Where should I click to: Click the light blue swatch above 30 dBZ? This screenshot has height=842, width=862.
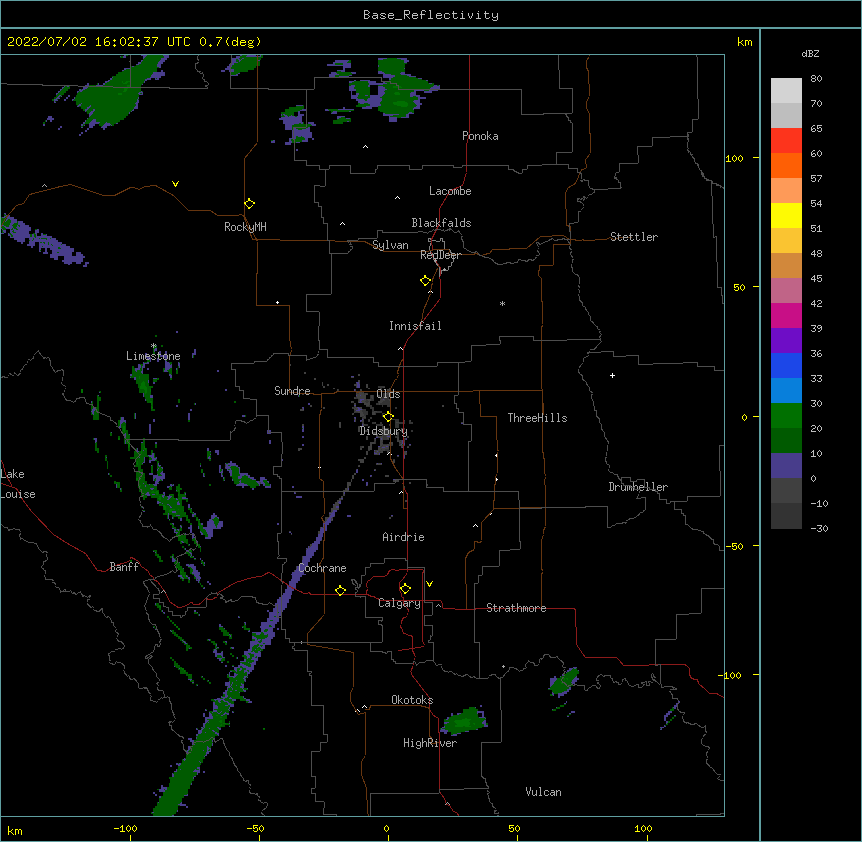[786, 391]
